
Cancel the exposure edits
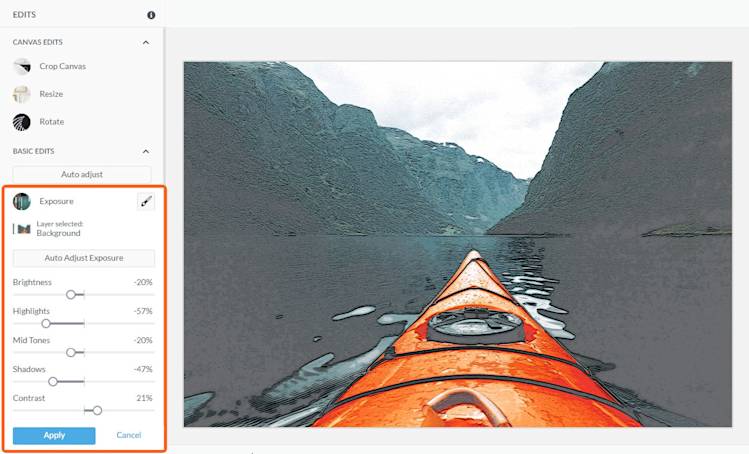[128, 435]
